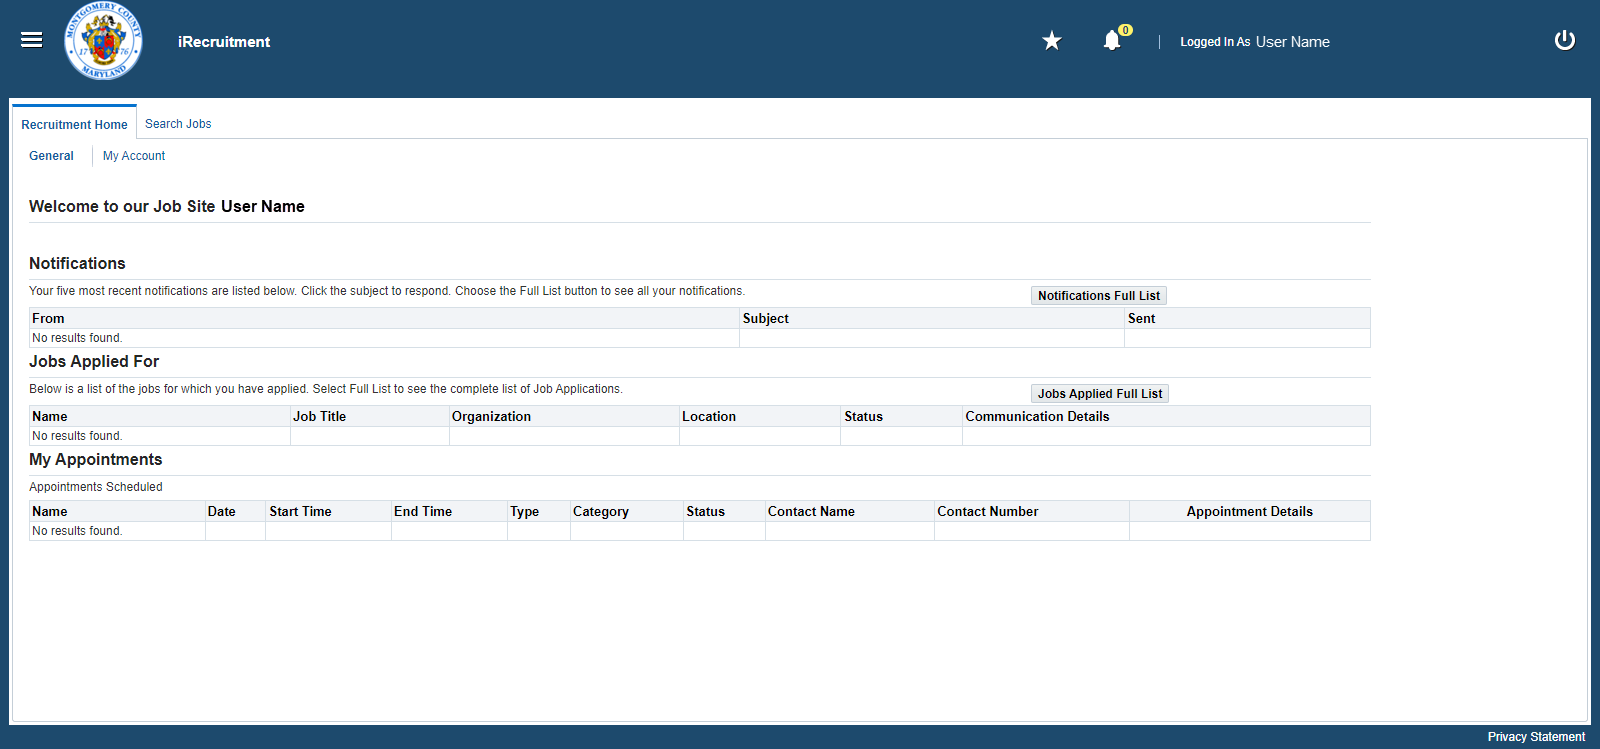The height and width of the screenshot is (749, 1600).
Task: Click the Montgomery County seal logo
Action: tap(103, 42)
